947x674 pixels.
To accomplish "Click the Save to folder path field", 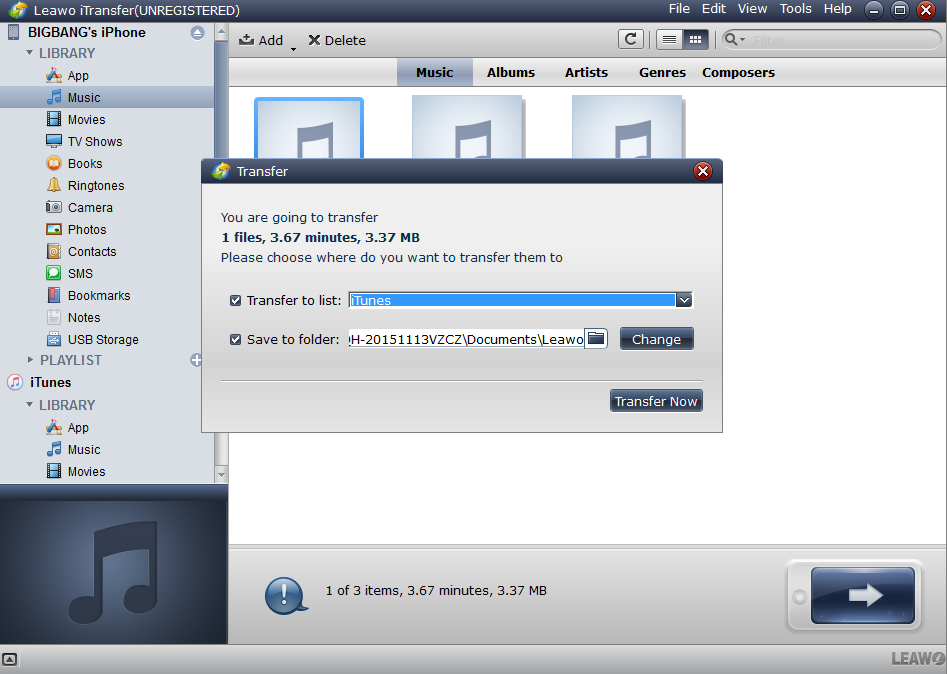I will [x=466, y=339].
